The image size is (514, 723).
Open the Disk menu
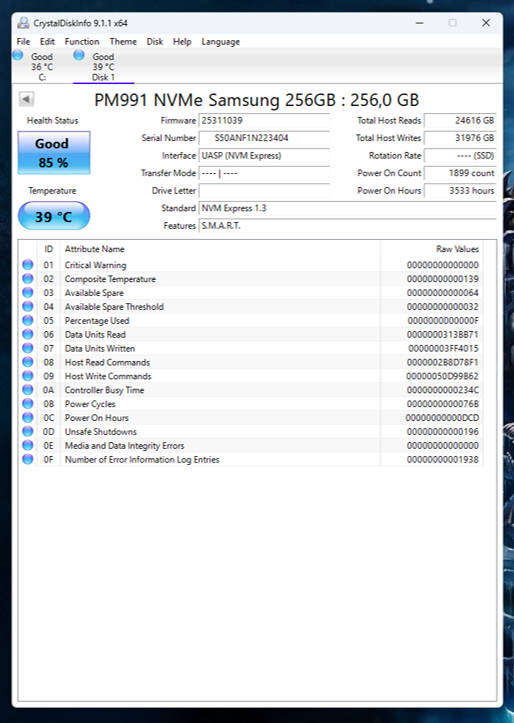point(154,41)
